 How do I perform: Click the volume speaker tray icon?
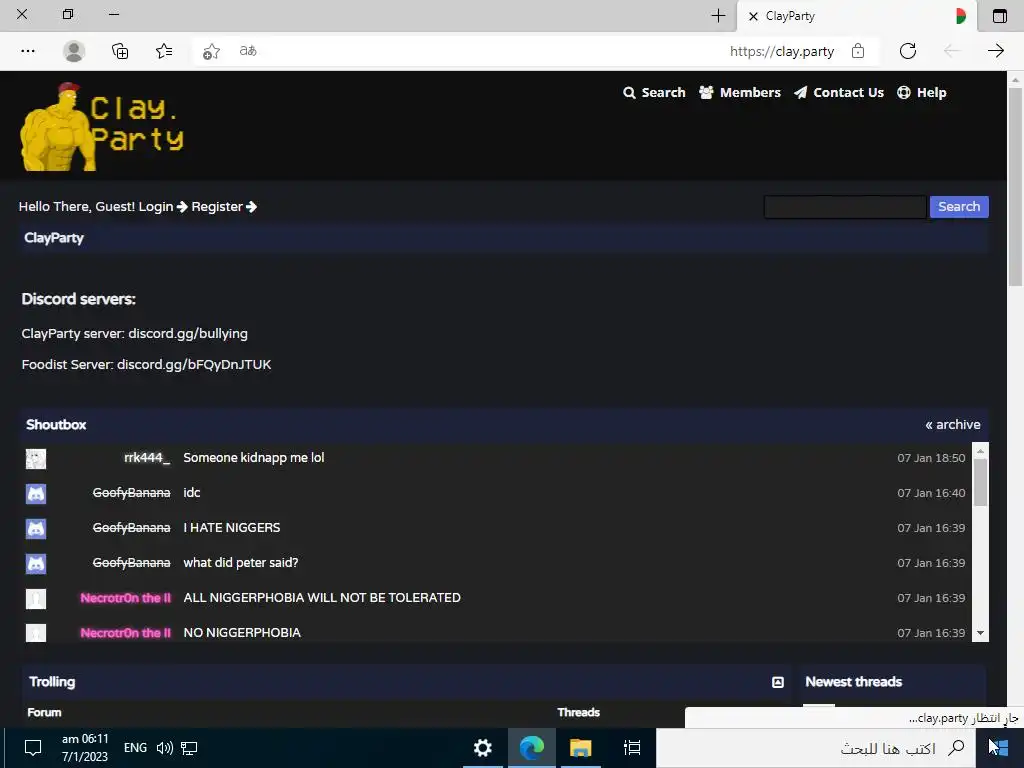point(165,748)
